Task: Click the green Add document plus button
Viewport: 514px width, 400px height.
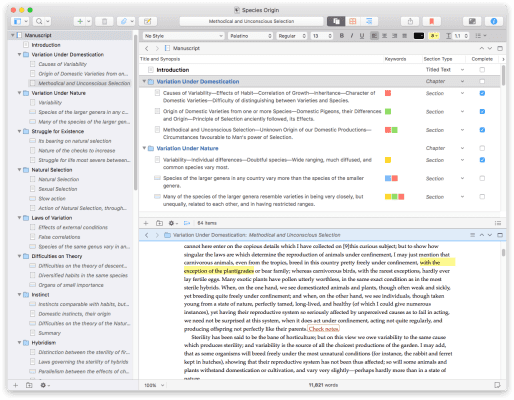Action: click(x=80, y=21)
